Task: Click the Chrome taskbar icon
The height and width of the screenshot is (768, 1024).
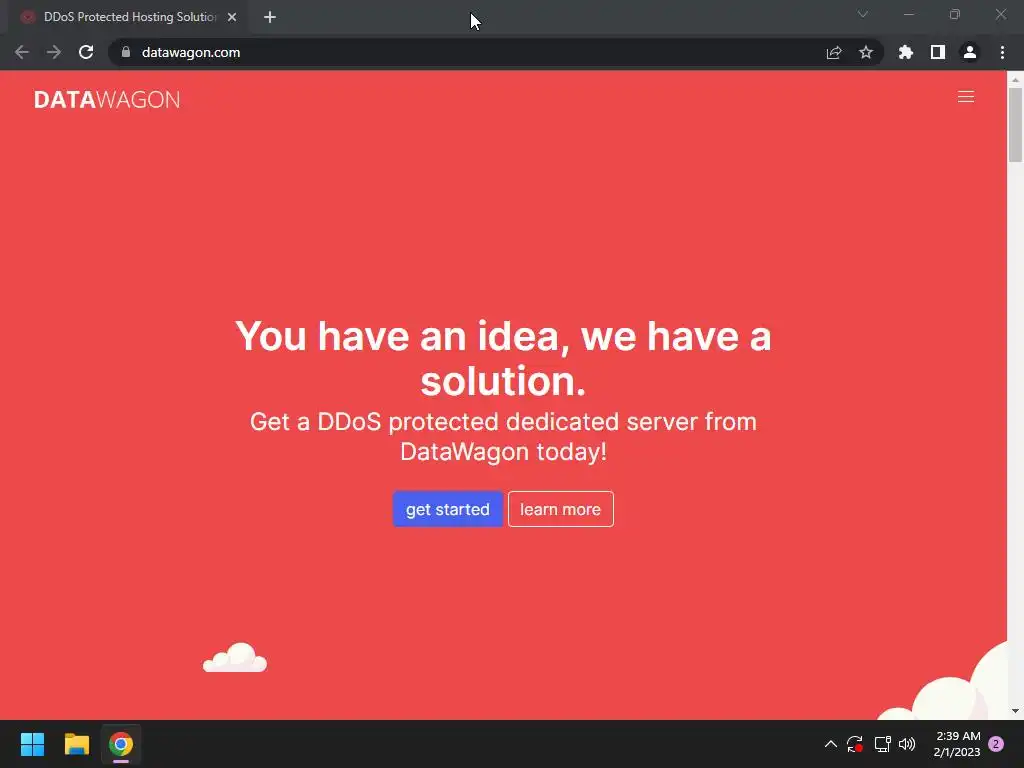Action: coord(121,744)
